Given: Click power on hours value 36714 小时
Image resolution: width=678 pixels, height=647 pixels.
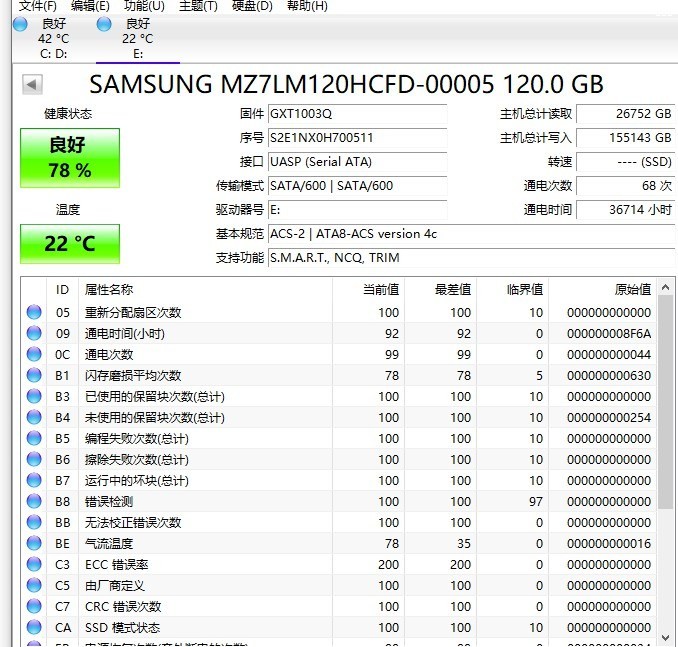Looking at the screenshot, I should click(x=625, y=210).
